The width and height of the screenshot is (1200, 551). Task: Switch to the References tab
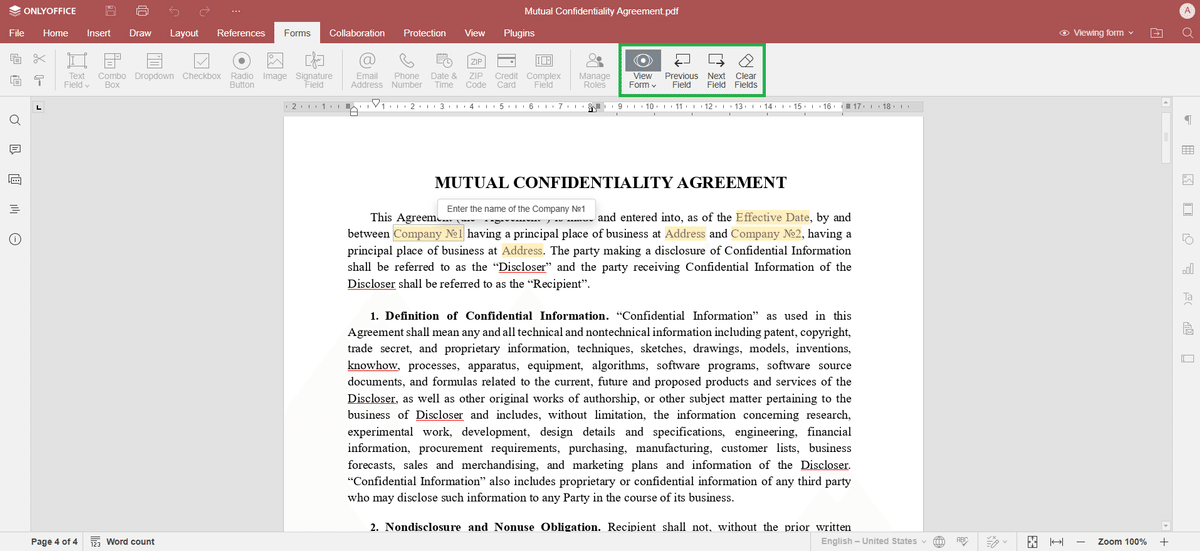241,33
